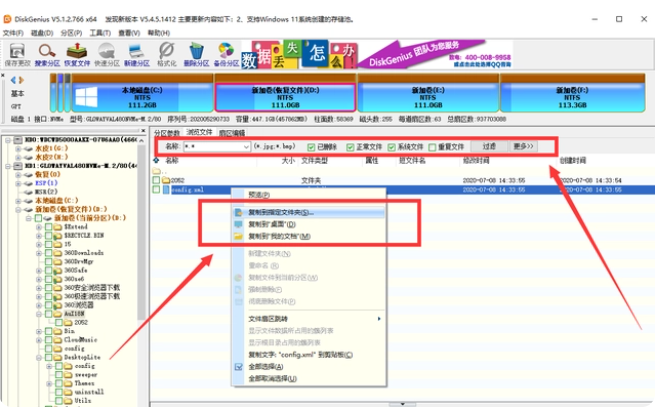This screenshot has height=409, width=658.
Task: Switch to the 分区参数 tab
Action: tap(167, 133)
